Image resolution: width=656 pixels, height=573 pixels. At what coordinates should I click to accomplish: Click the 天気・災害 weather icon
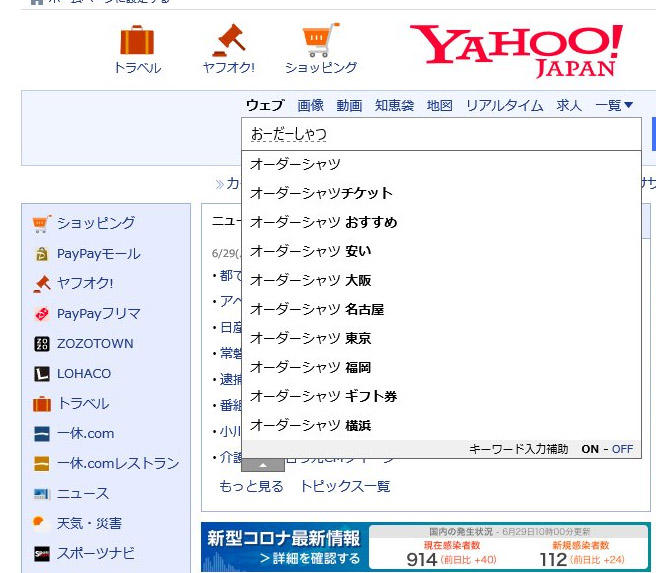41,523
